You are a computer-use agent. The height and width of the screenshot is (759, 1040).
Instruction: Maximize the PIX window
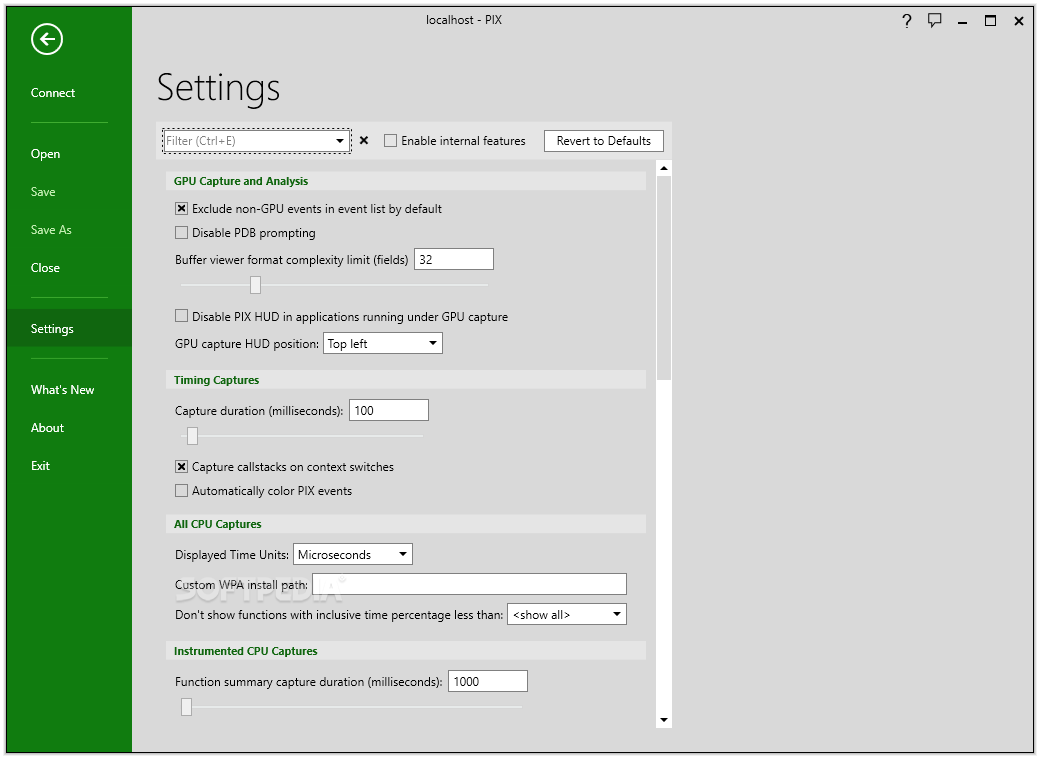(x=990, y=21)
